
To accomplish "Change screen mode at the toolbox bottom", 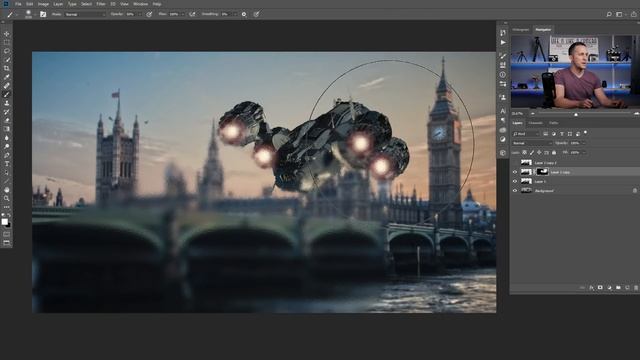I will click(x=7, y=243).
